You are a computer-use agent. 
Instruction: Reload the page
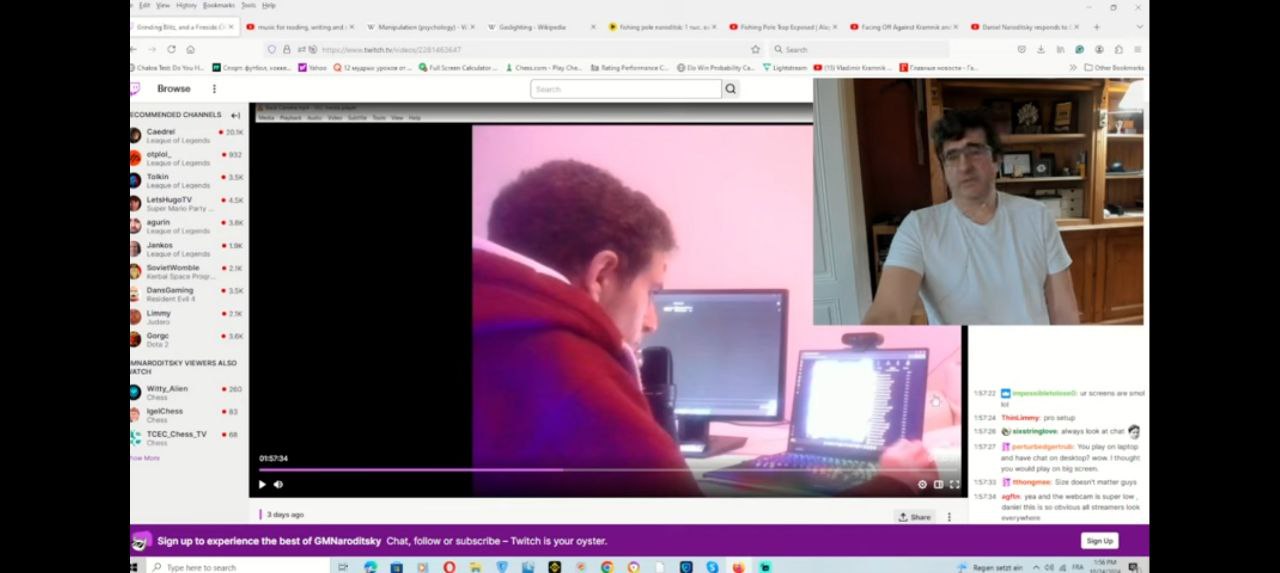pyautogui.click(x=172, y=49)
